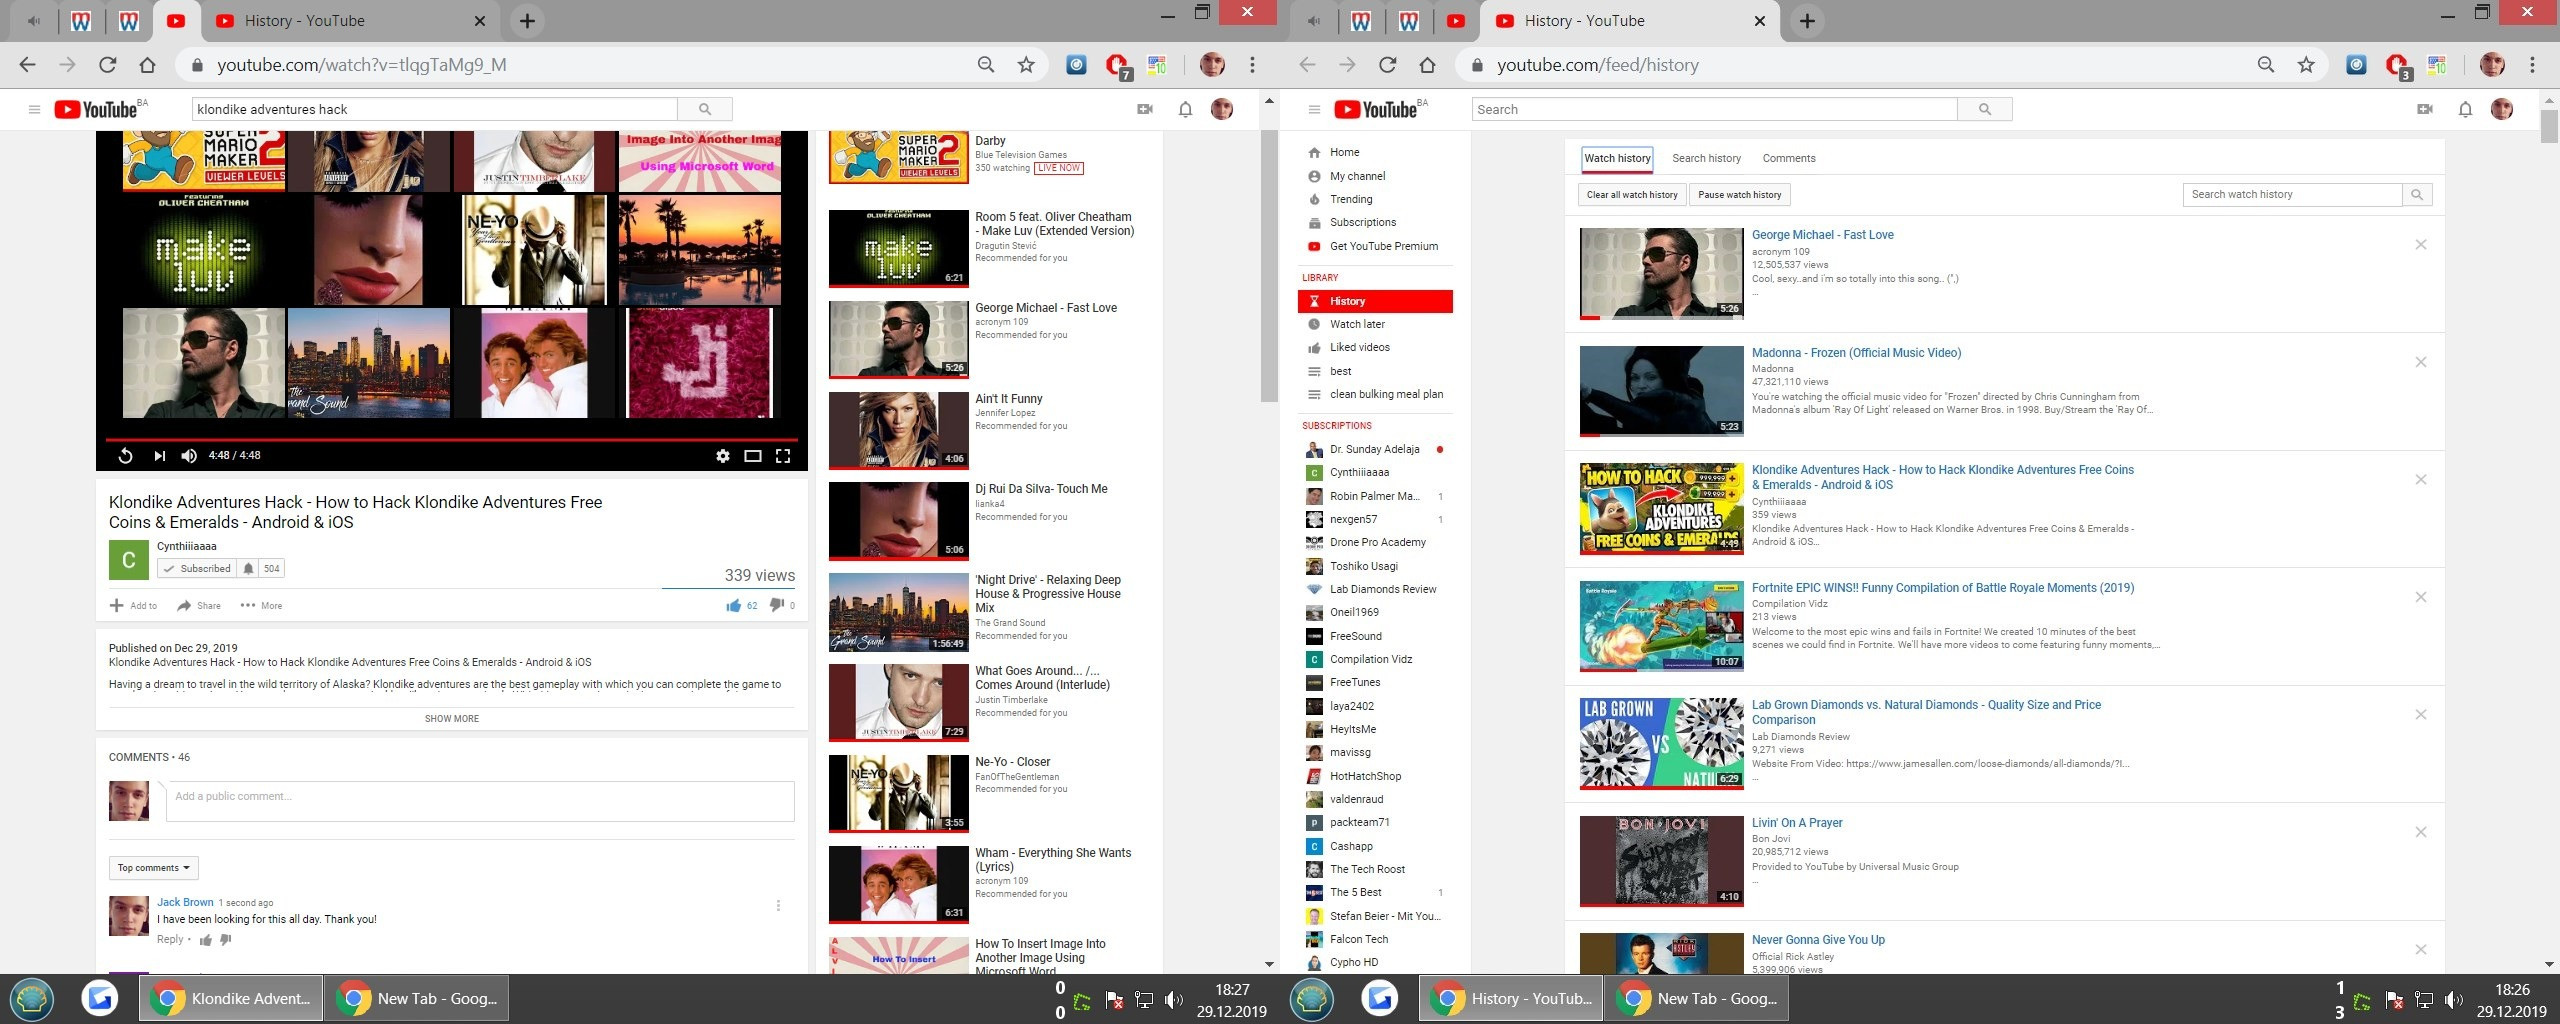The width and height of the screenshot is (2560, 1024).
Task: Switch to New Tab - Google on right taskbar
Action: point(1697,998)
